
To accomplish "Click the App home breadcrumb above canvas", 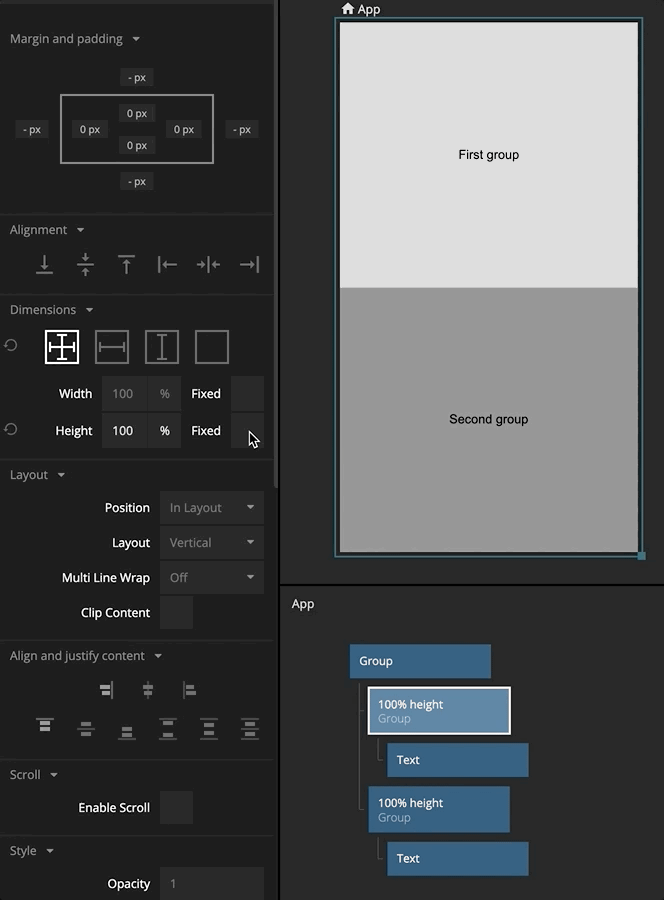I will (x=361, y=9).
